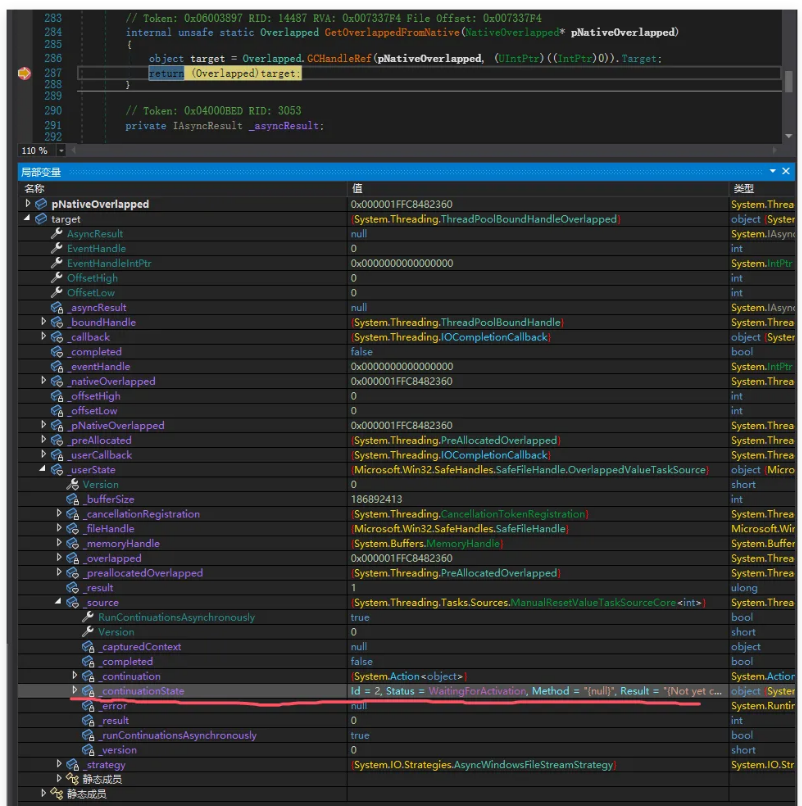Screen dimensions: 802x806
Task: Click the _asyncResult private field icon
Action: 57,307
